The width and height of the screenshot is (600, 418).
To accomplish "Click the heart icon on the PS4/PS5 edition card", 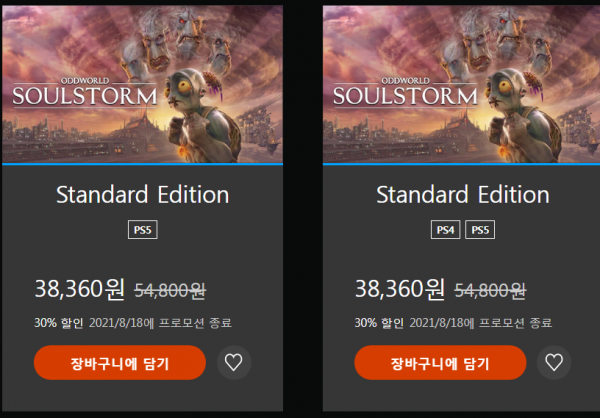I will click(554, 362).
